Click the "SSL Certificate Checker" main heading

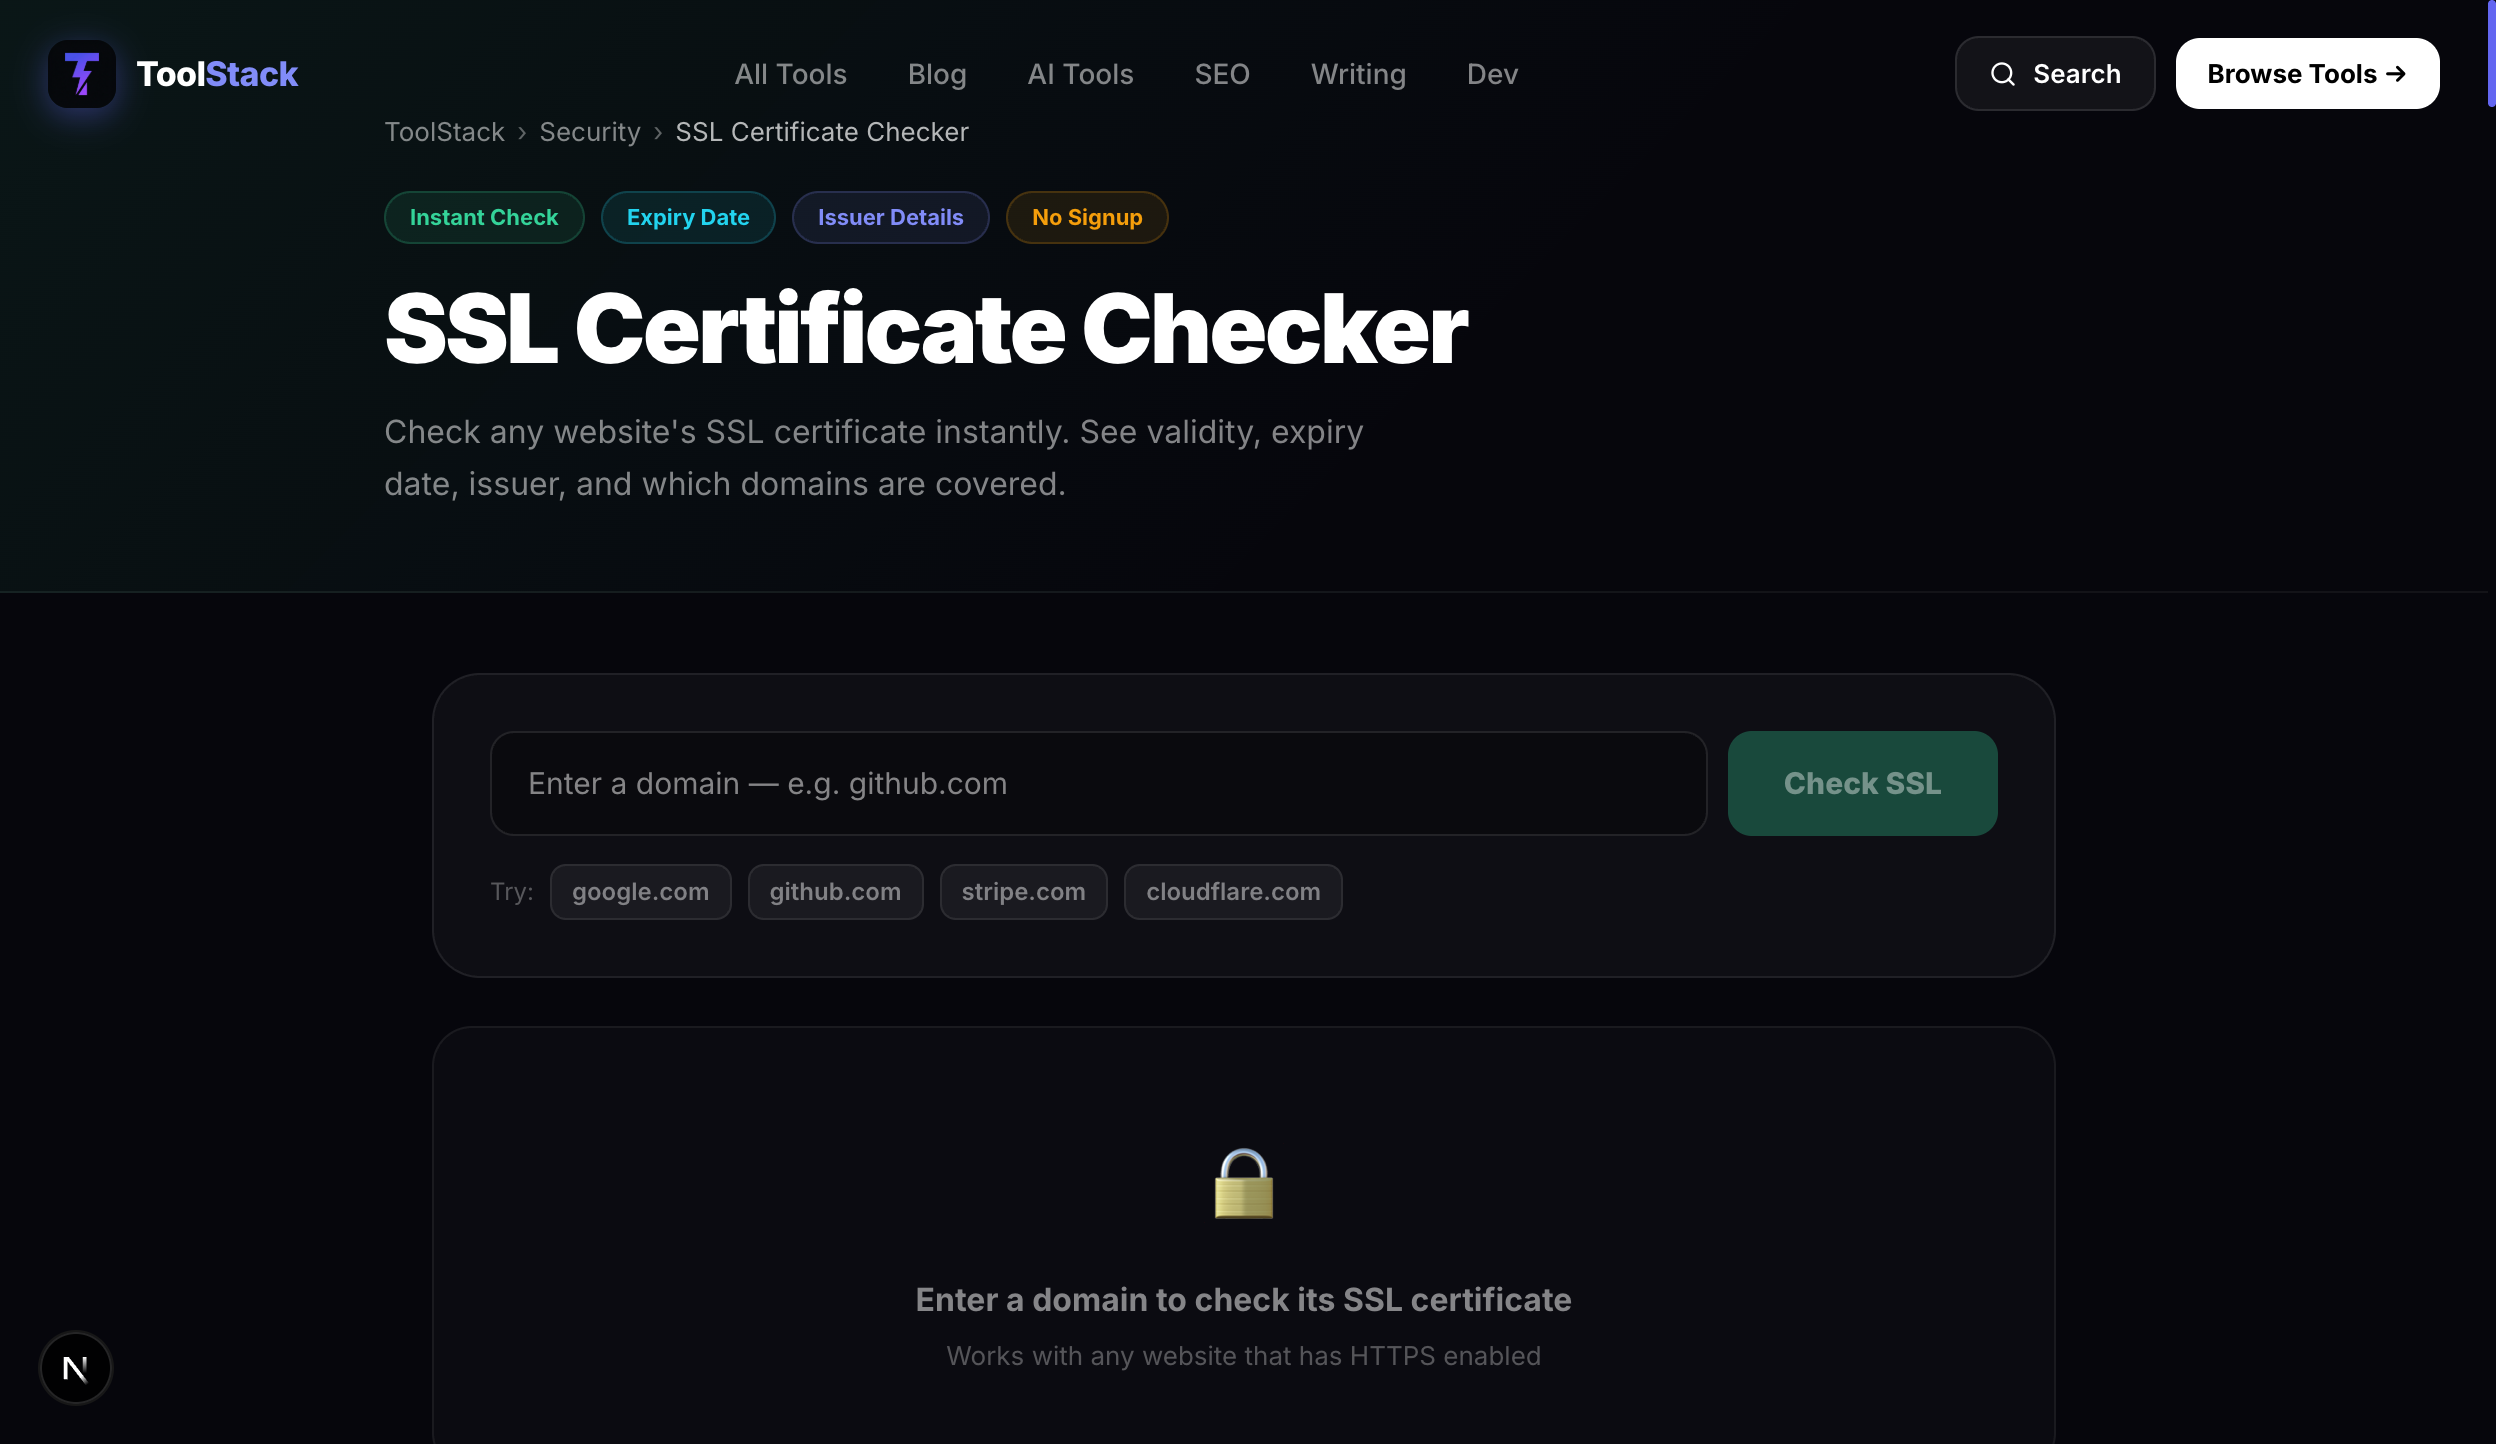pos(925,329)
